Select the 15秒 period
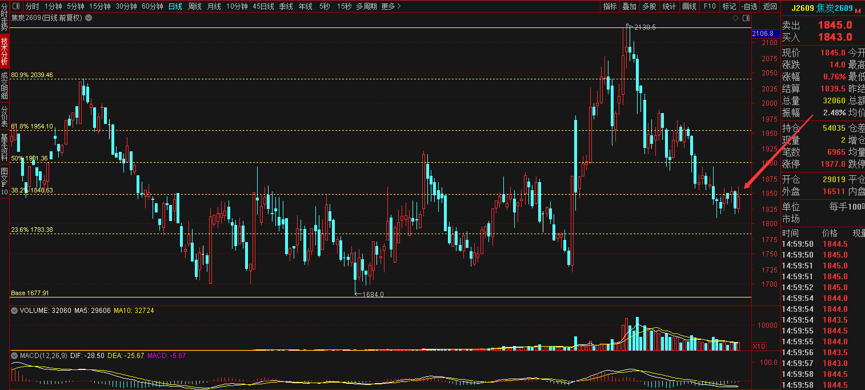This screenshot has width=865, height=390. 344,7
